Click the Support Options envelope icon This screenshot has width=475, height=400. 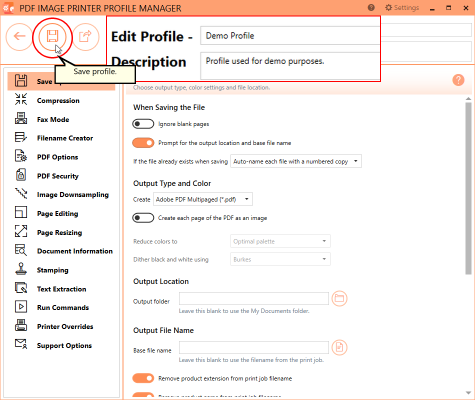(21, 344)
